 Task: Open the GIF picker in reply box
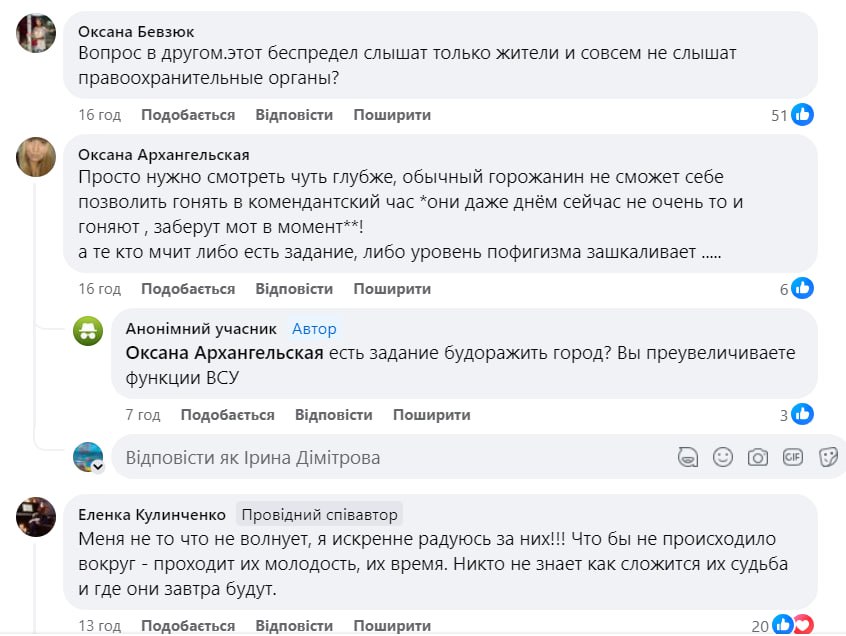(x=793, y=457)
